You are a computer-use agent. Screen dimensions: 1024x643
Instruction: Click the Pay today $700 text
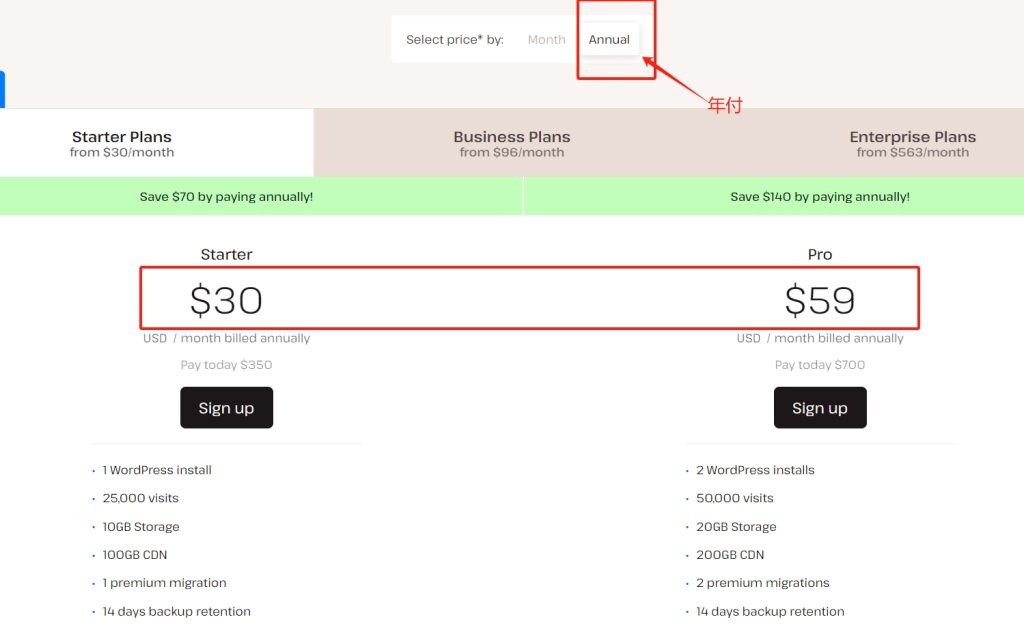tap(819, 364)
